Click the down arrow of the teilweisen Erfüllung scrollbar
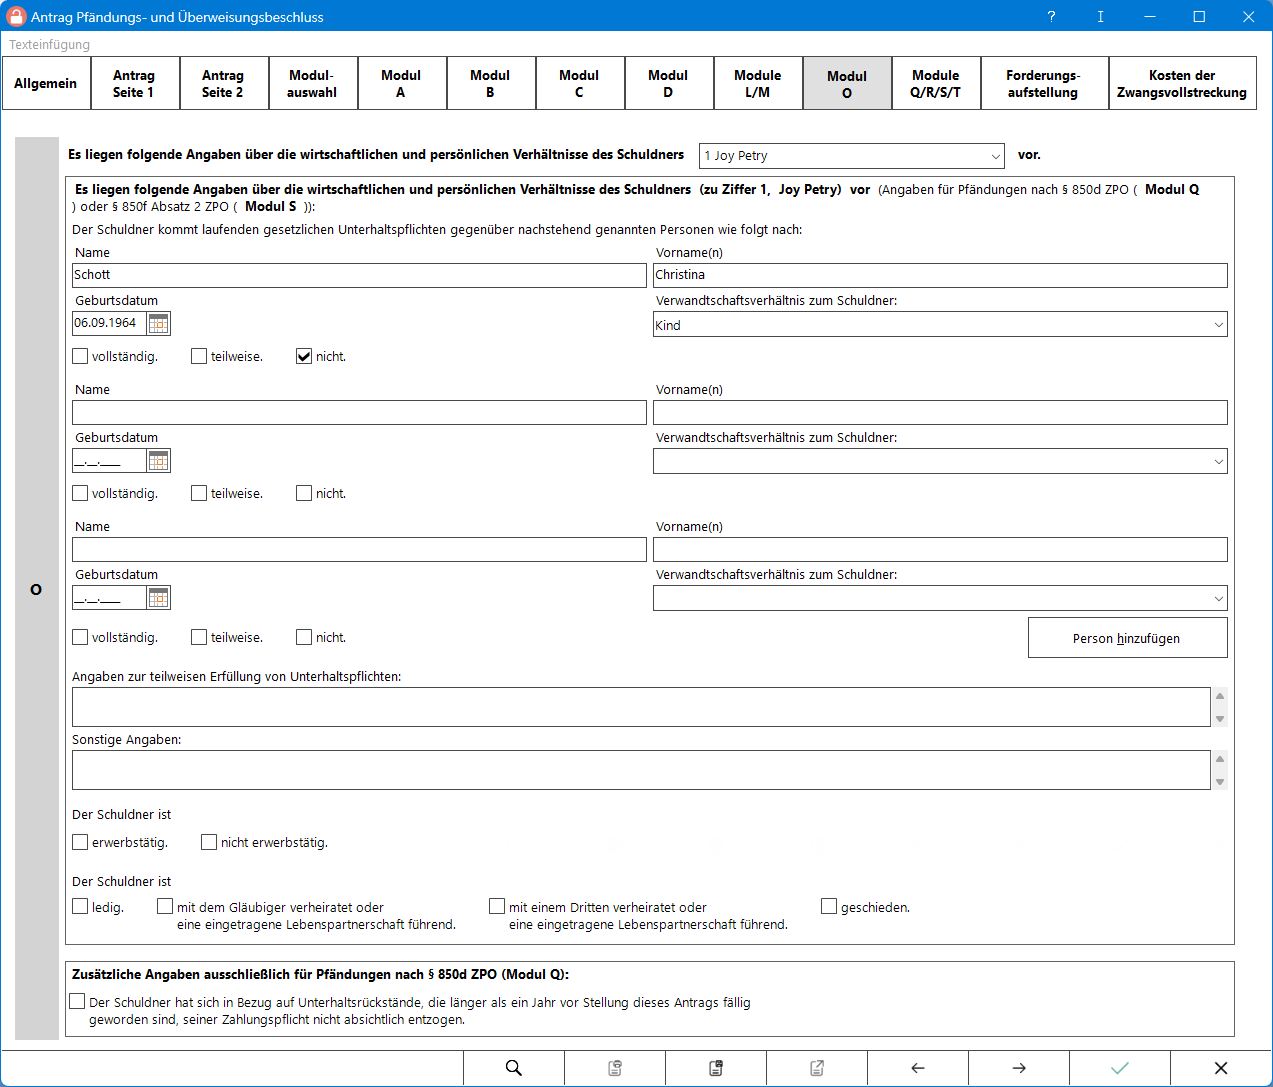The width and height of the screenshot is (1273, 1087). [1220, 719]
